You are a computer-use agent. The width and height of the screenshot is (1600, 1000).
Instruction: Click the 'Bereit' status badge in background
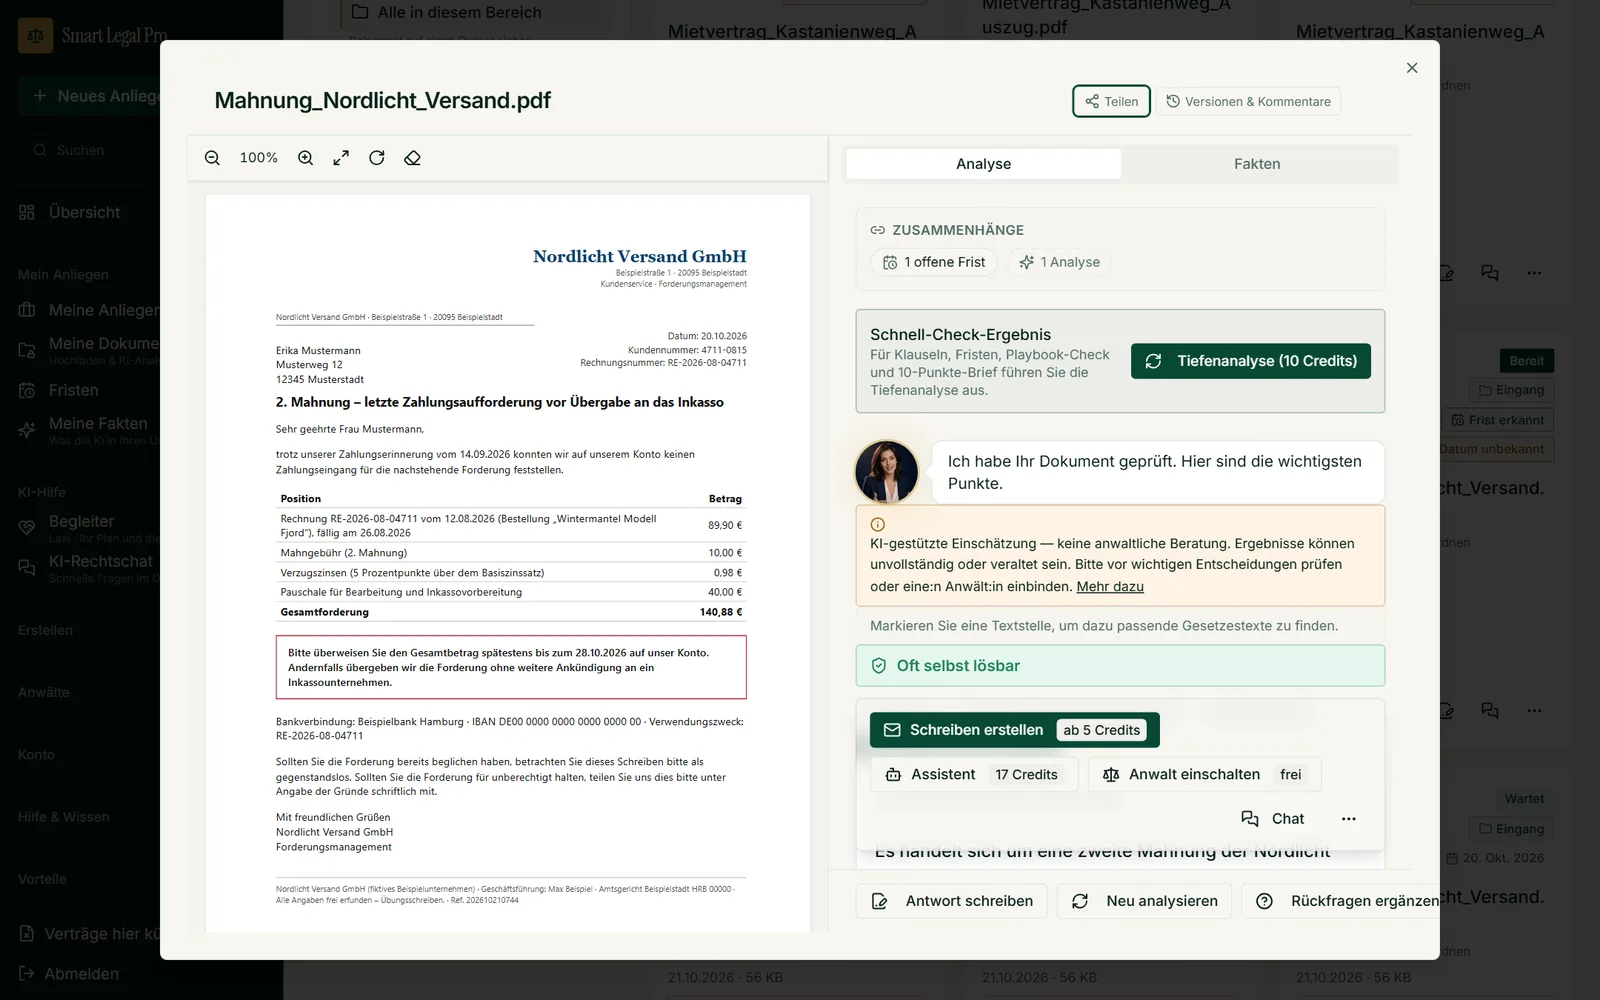click(x=1526, y=361)
